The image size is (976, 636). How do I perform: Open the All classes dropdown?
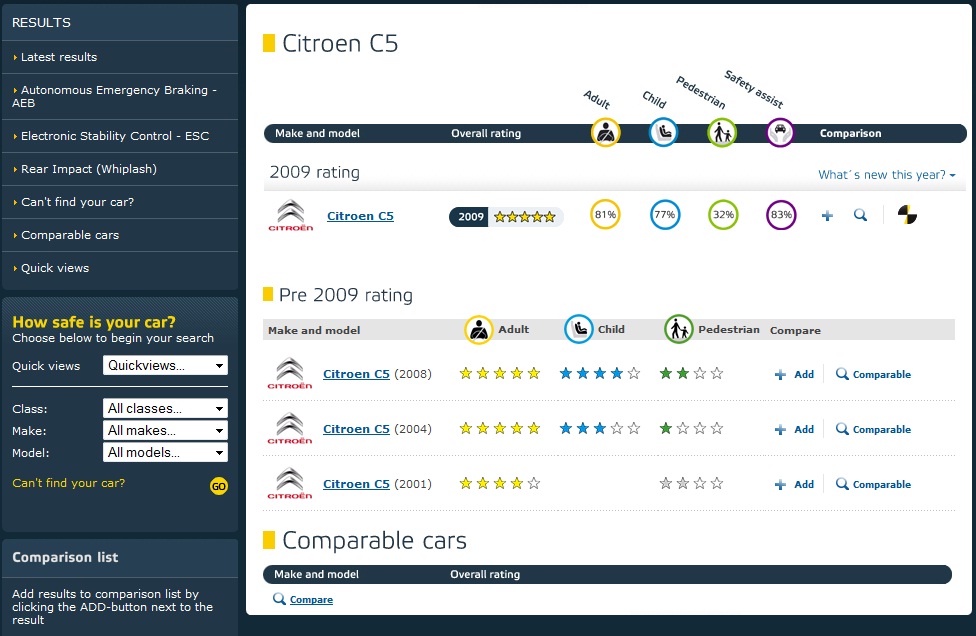(165, 408)
